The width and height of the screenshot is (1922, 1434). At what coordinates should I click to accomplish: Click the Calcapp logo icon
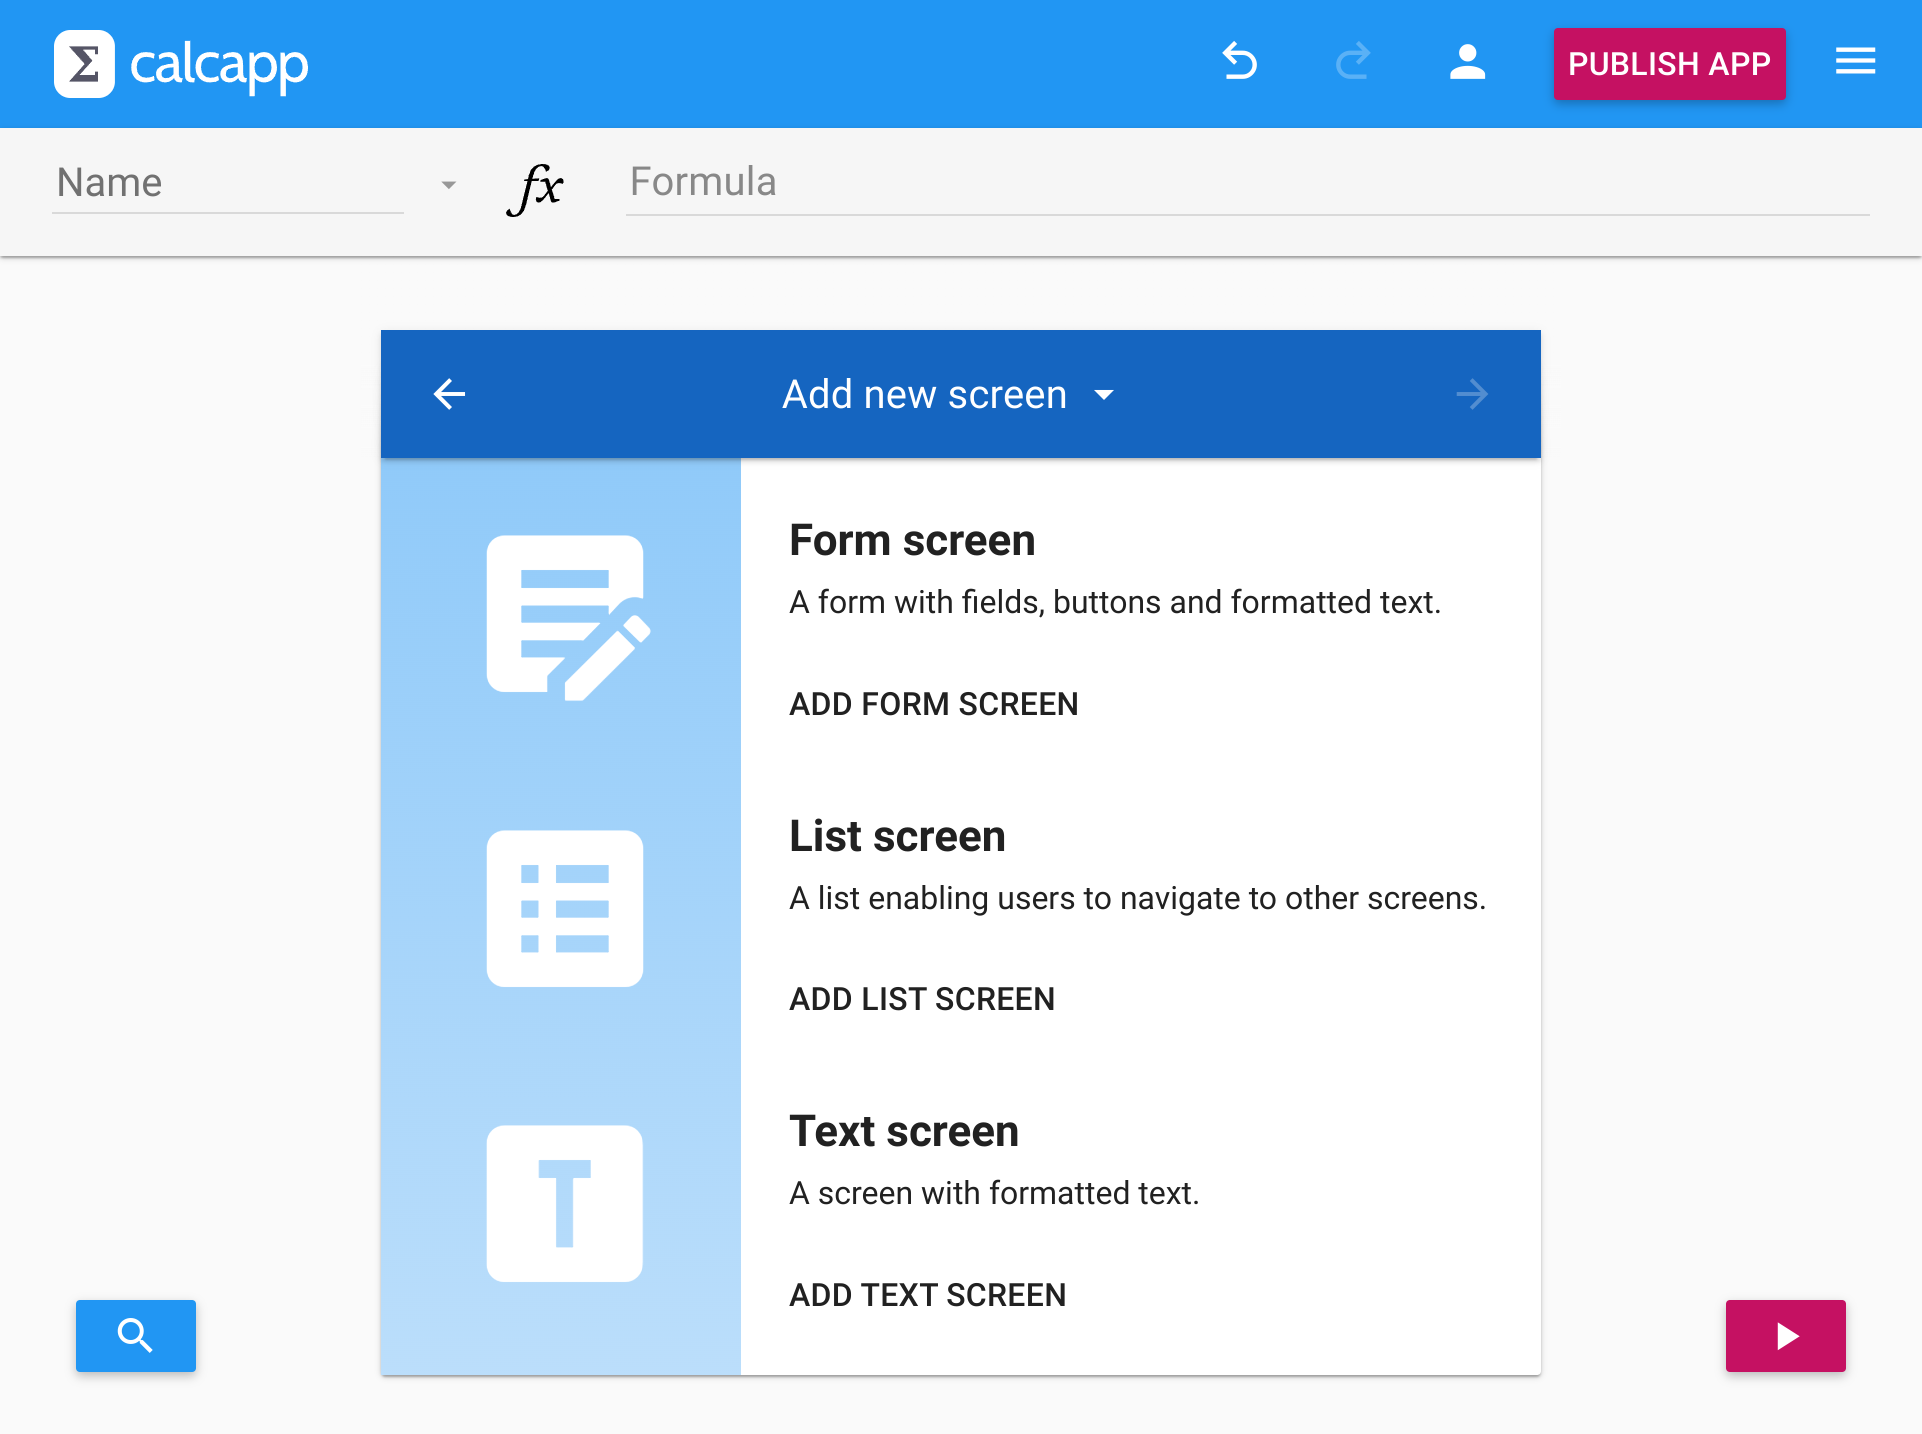[84, 63]
